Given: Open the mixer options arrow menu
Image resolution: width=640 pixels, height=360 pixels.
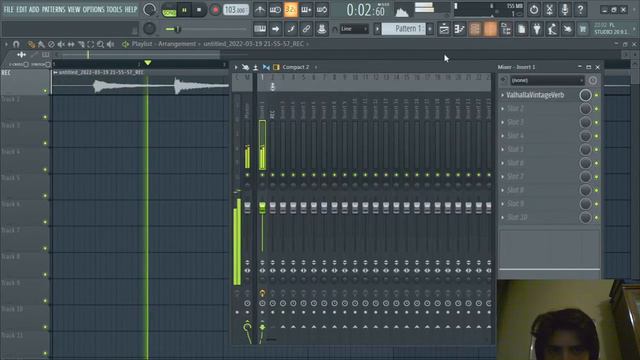Looking at the screenshot, I should tap(236, 67).
